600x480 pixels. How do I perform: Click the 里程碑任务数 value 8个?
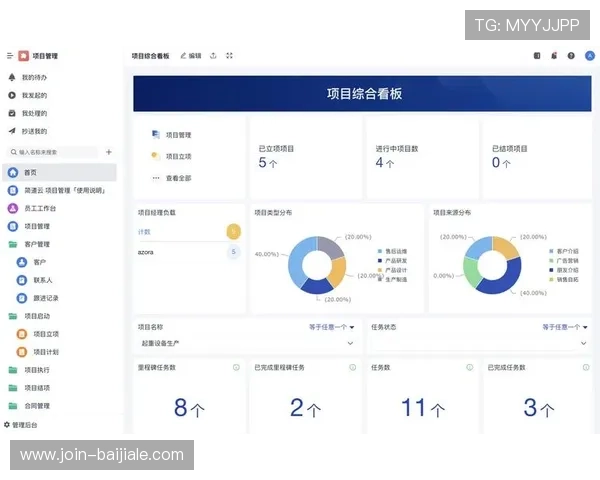(189, 407)
